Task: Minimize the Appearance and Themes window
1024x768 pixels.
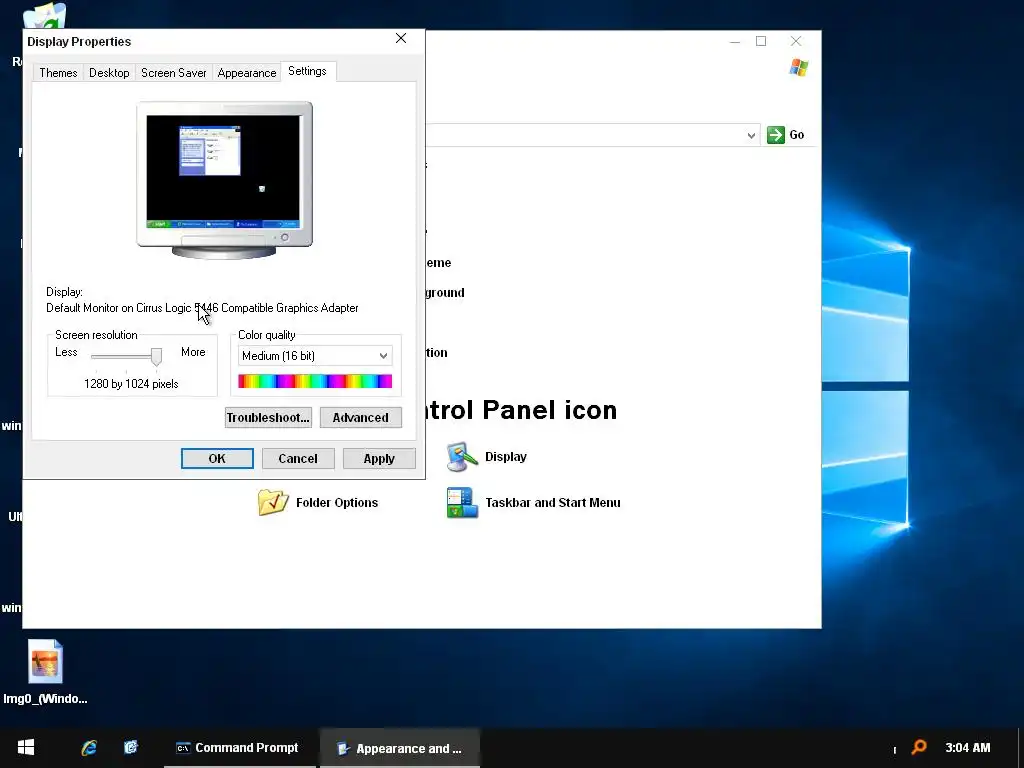Action: tap(735, 41)
